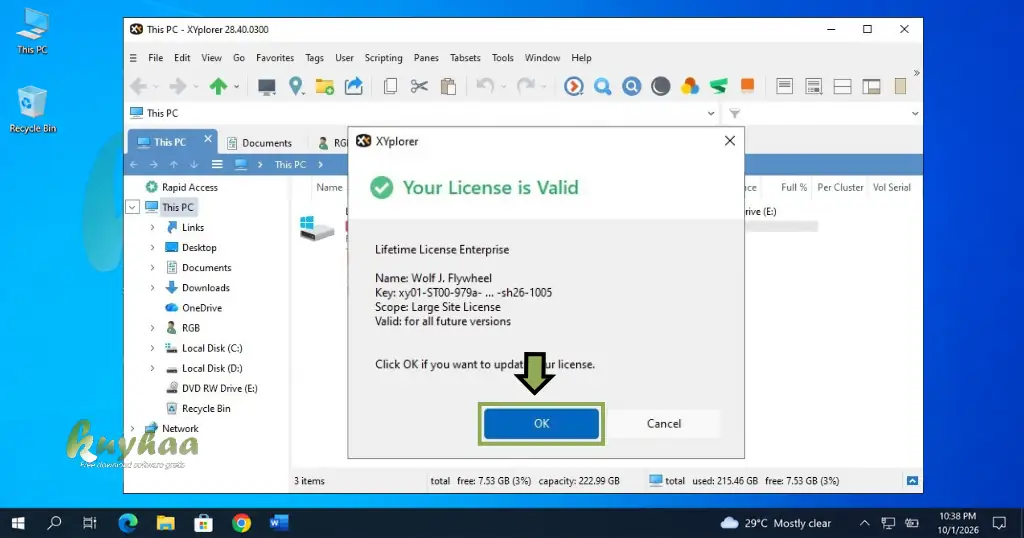Click the location pin Hotlist icon
Viewport: 1024px width, 538px height.
click(296, 86)
